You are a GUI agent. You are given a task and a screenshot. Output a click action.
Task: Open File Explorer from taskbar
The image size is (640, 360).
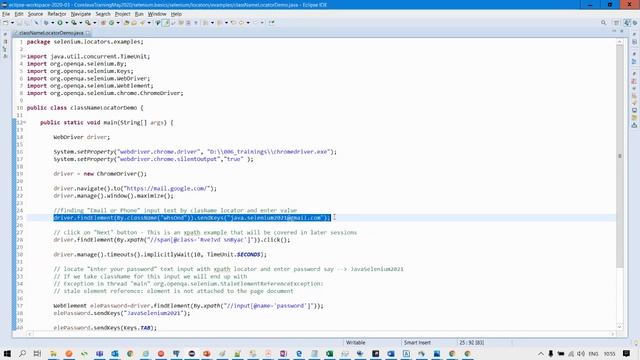(x=53, y=353)
